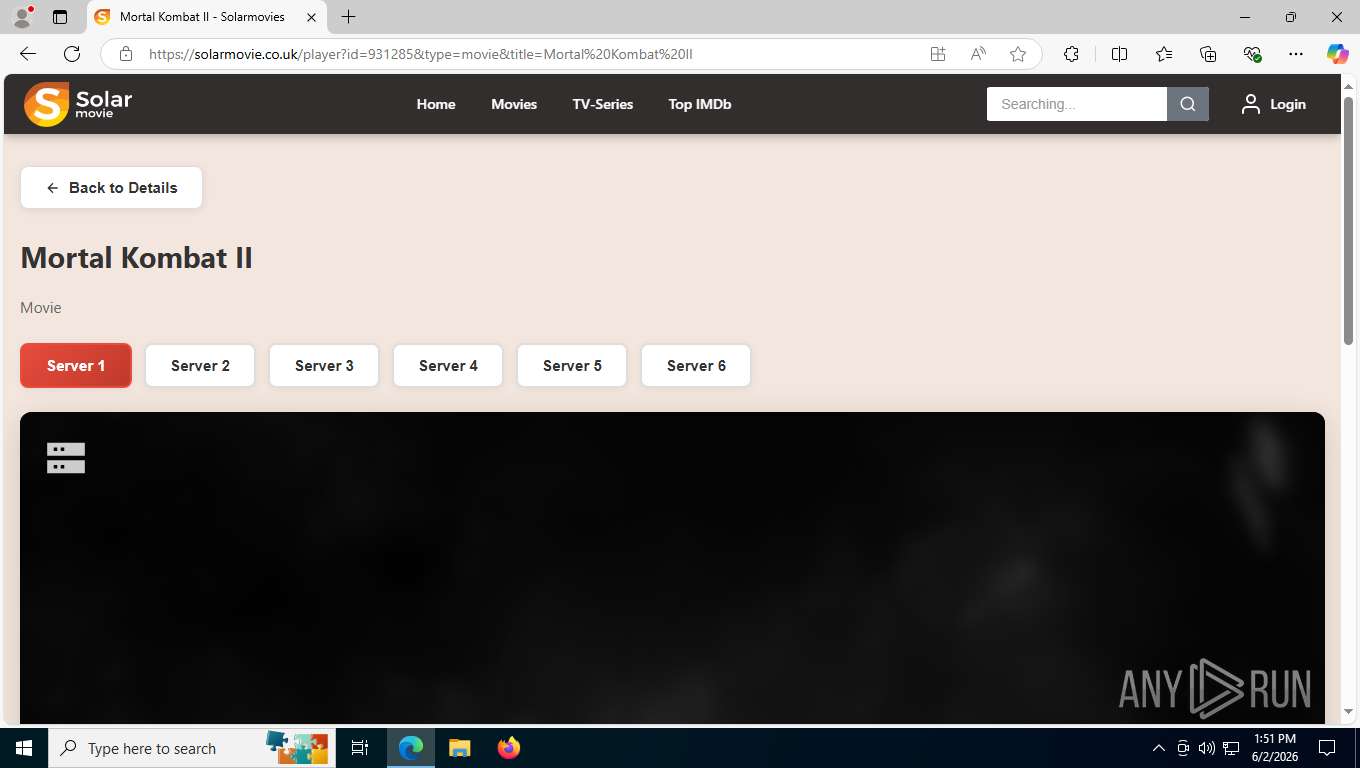Open the volume control in system tray
Screen dimensions: 1360x768
(x=1206, y=748)
